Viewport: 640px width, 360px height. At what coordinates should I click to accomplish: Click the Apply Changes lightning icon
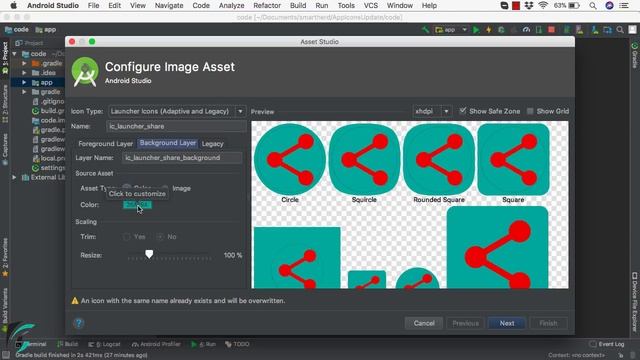coord(489,30)
